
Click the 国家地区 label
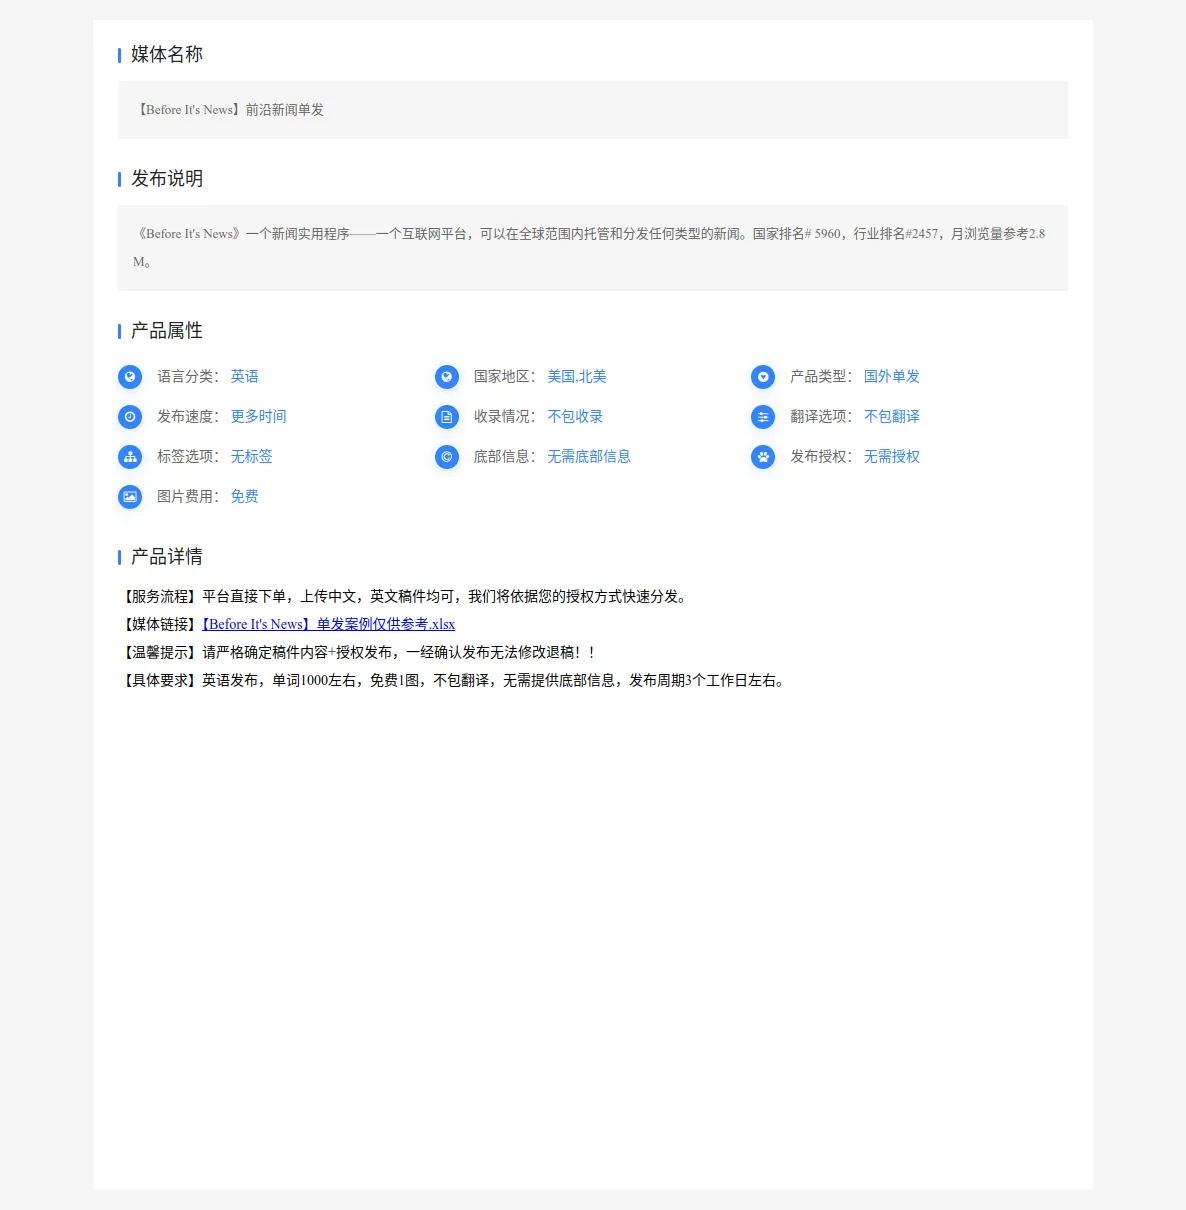[505, 377]
